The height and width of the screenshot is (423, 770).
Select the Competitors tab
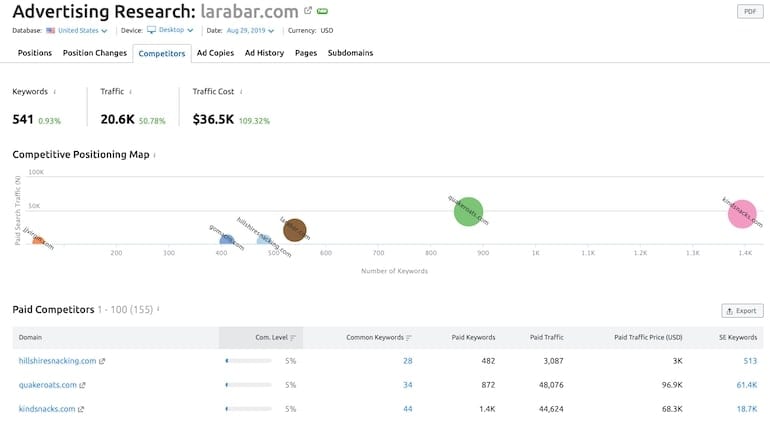tap(162, 54)
